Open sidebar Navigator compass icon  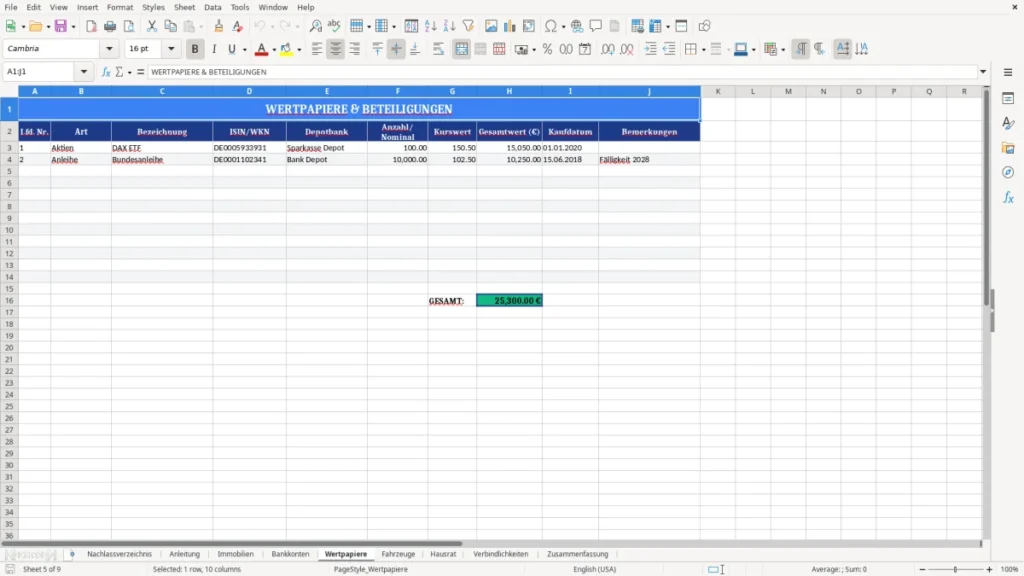click(1008, 172)
